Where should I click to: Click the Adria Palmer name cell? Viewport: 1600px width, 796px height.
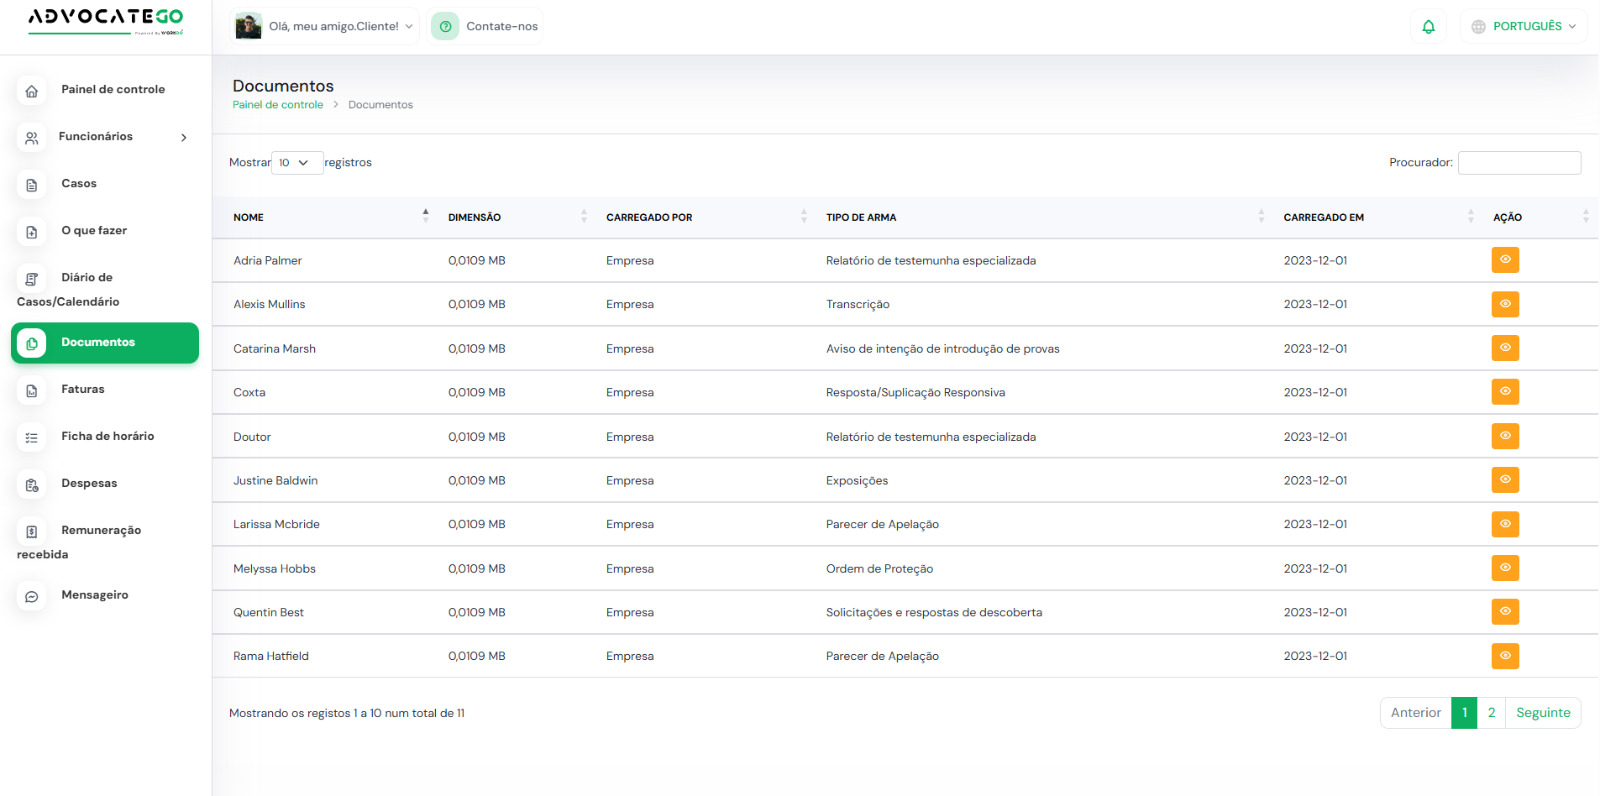click(x=267, y=261)
